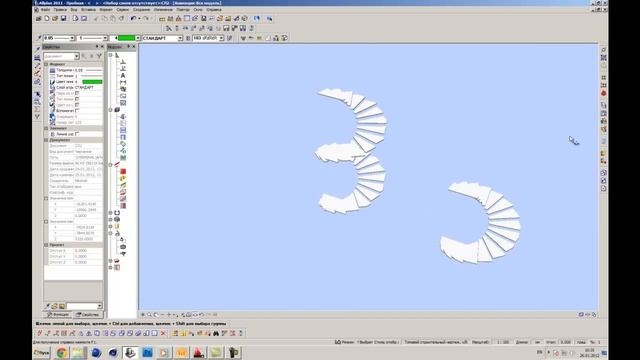
Task: Toggle the 'Цвет из с' checkbox
Action: pyautogui.click(x=77, y=105)
